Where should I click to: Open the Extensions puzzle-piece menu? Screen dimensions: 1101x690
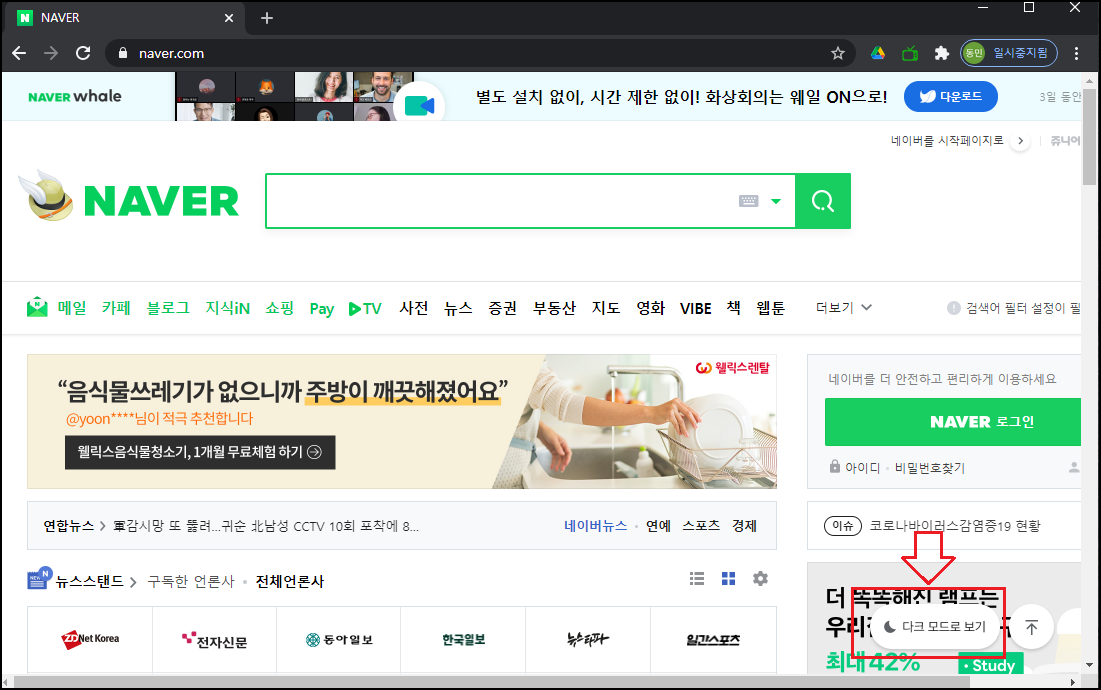942,53
